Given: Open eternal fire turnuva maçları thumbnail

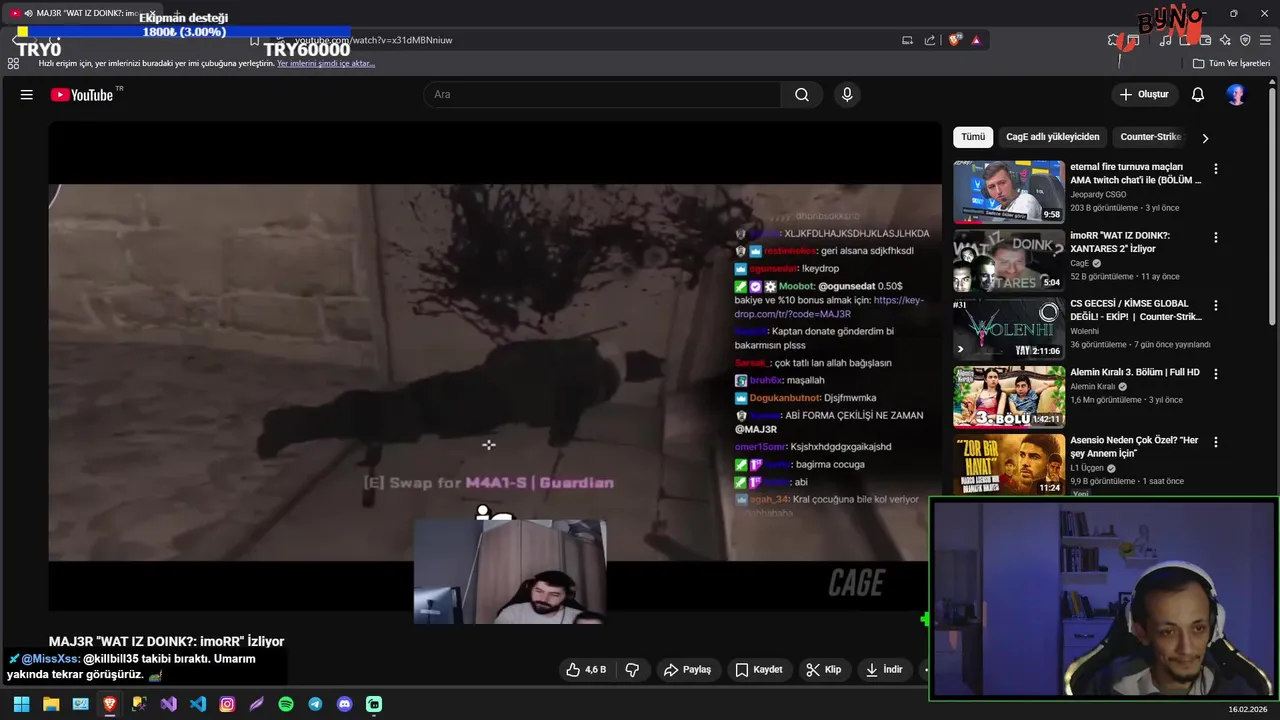Looking at the screenshot, I should [x=1009, y=192].
